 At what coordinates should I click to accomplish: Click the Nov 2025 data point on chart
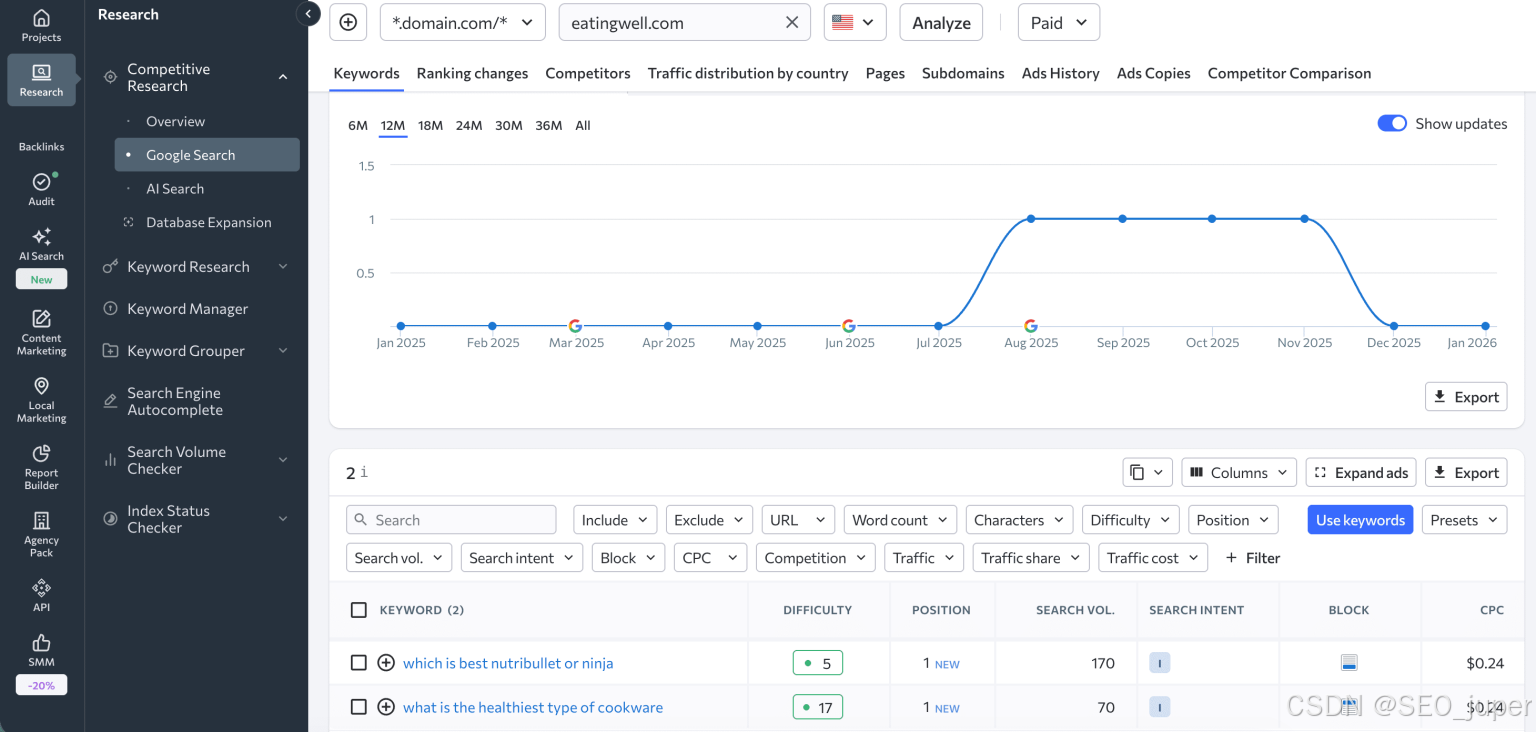pos(1304,219)
